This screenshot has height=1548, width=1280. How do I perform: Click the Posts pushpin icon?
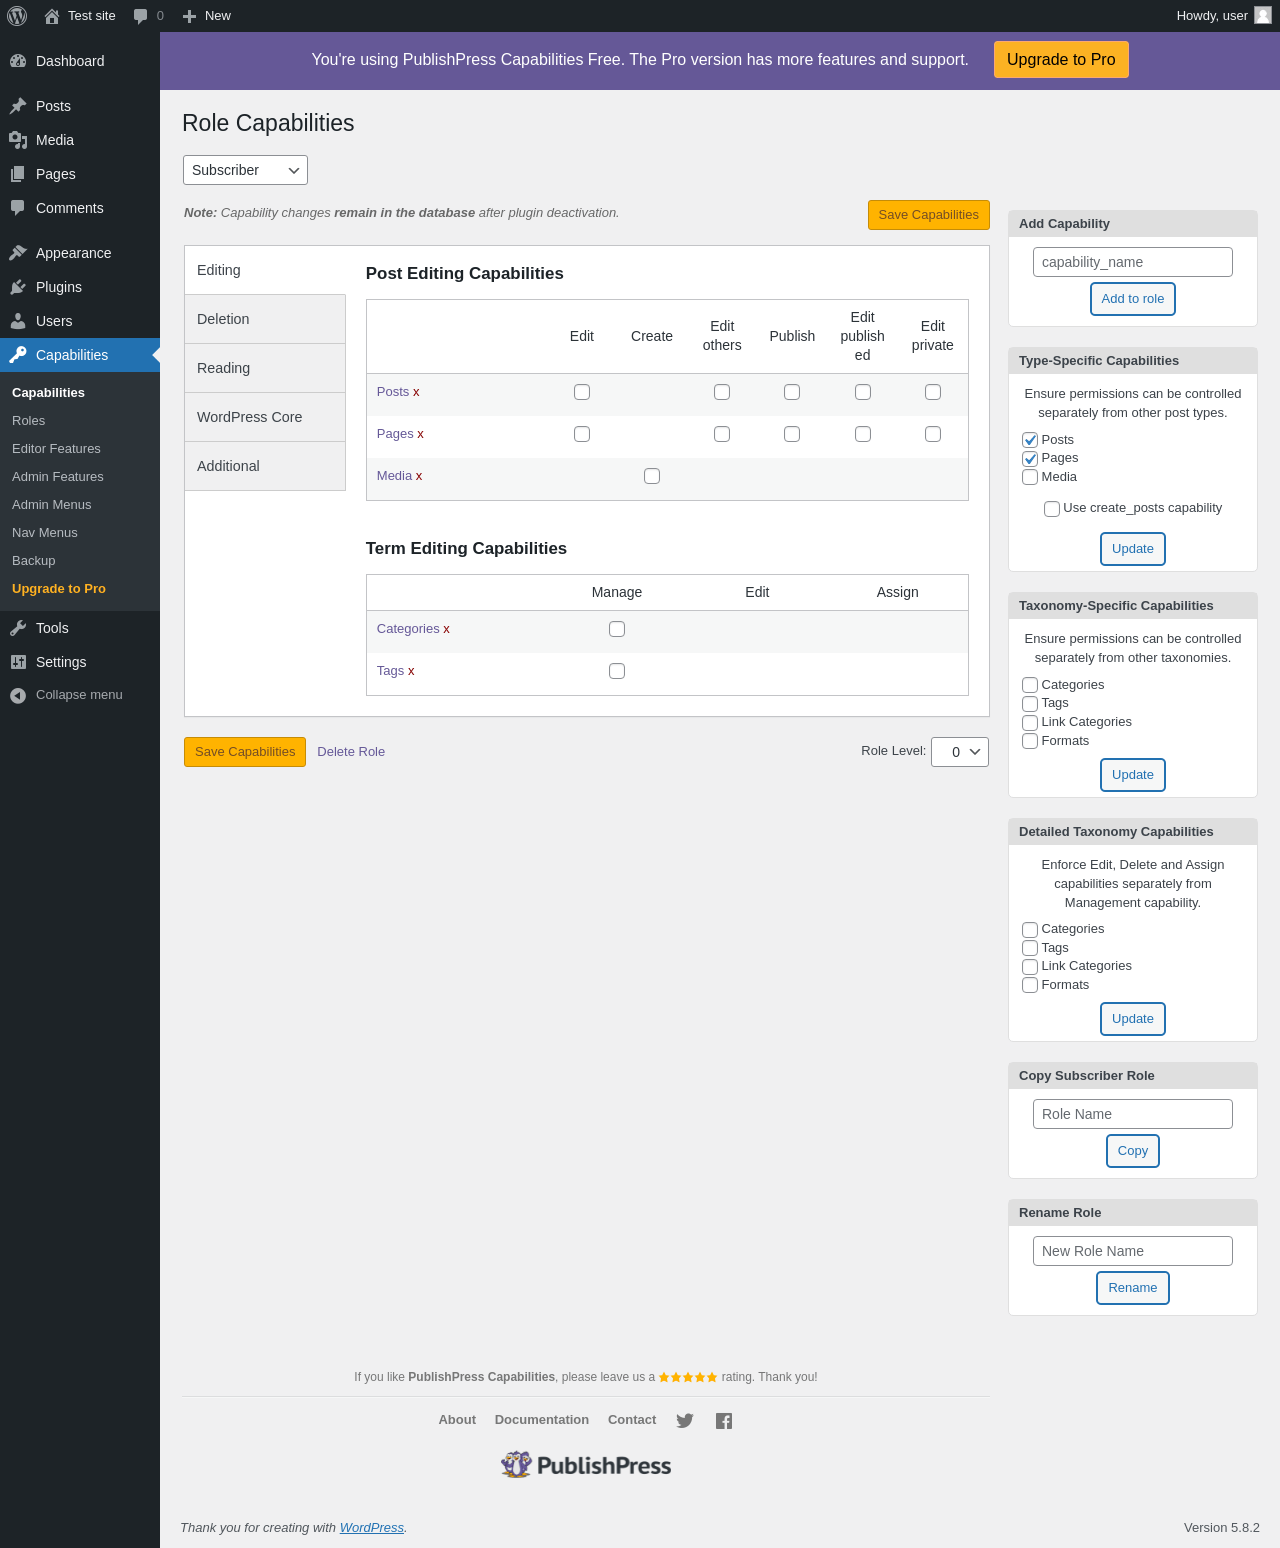tap(18, 106)
